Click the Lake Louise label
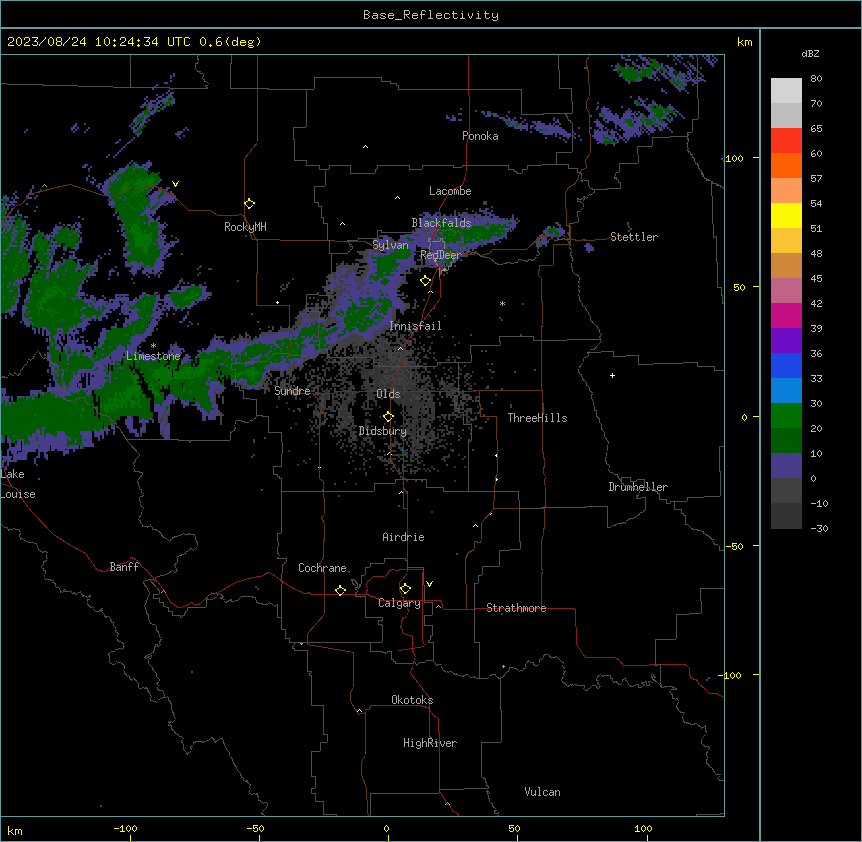Viewport: 862px width, 842px height. [18, 484]
